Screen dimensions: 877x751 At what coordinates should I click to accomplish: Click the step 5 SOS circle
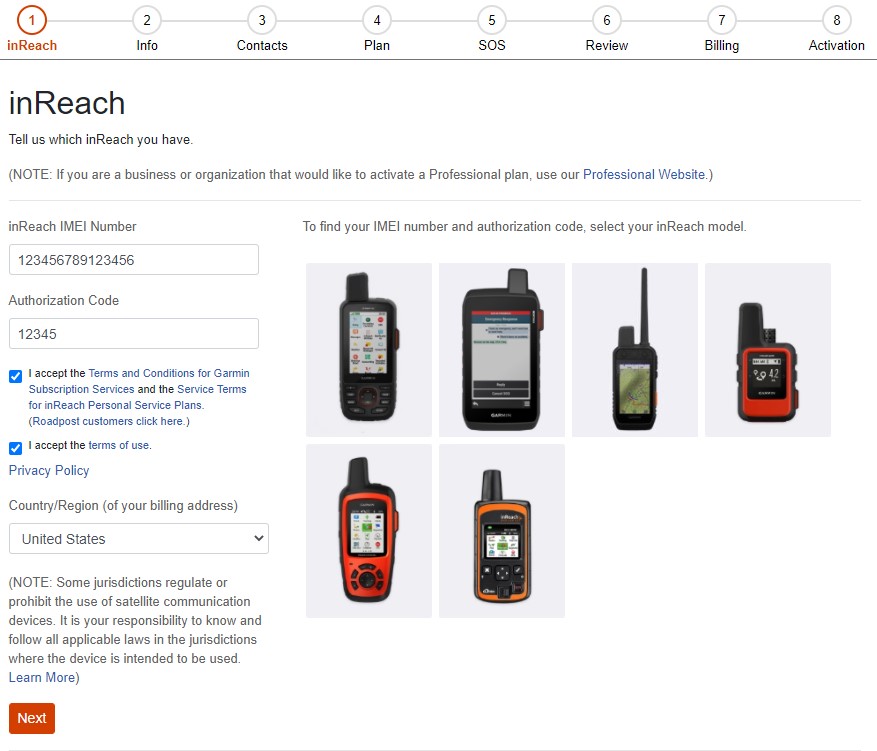point(491,20)
